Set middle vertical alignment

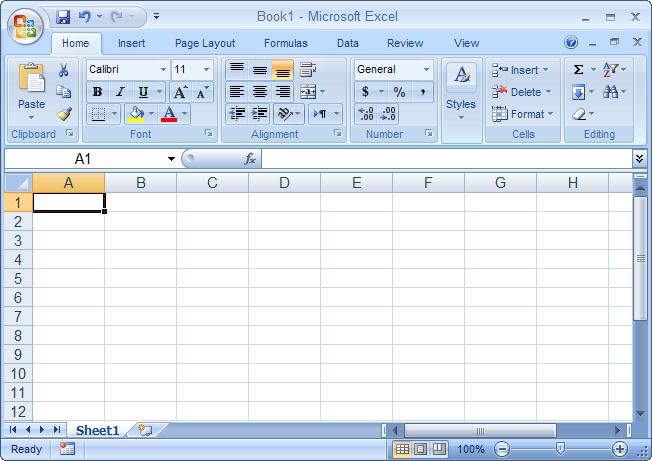coord(260,69)
